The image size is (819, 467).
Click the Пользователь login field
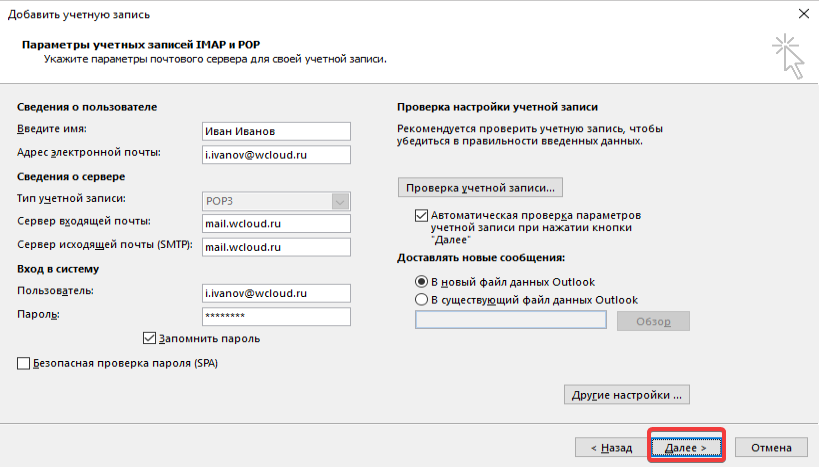tap(275, 292)
